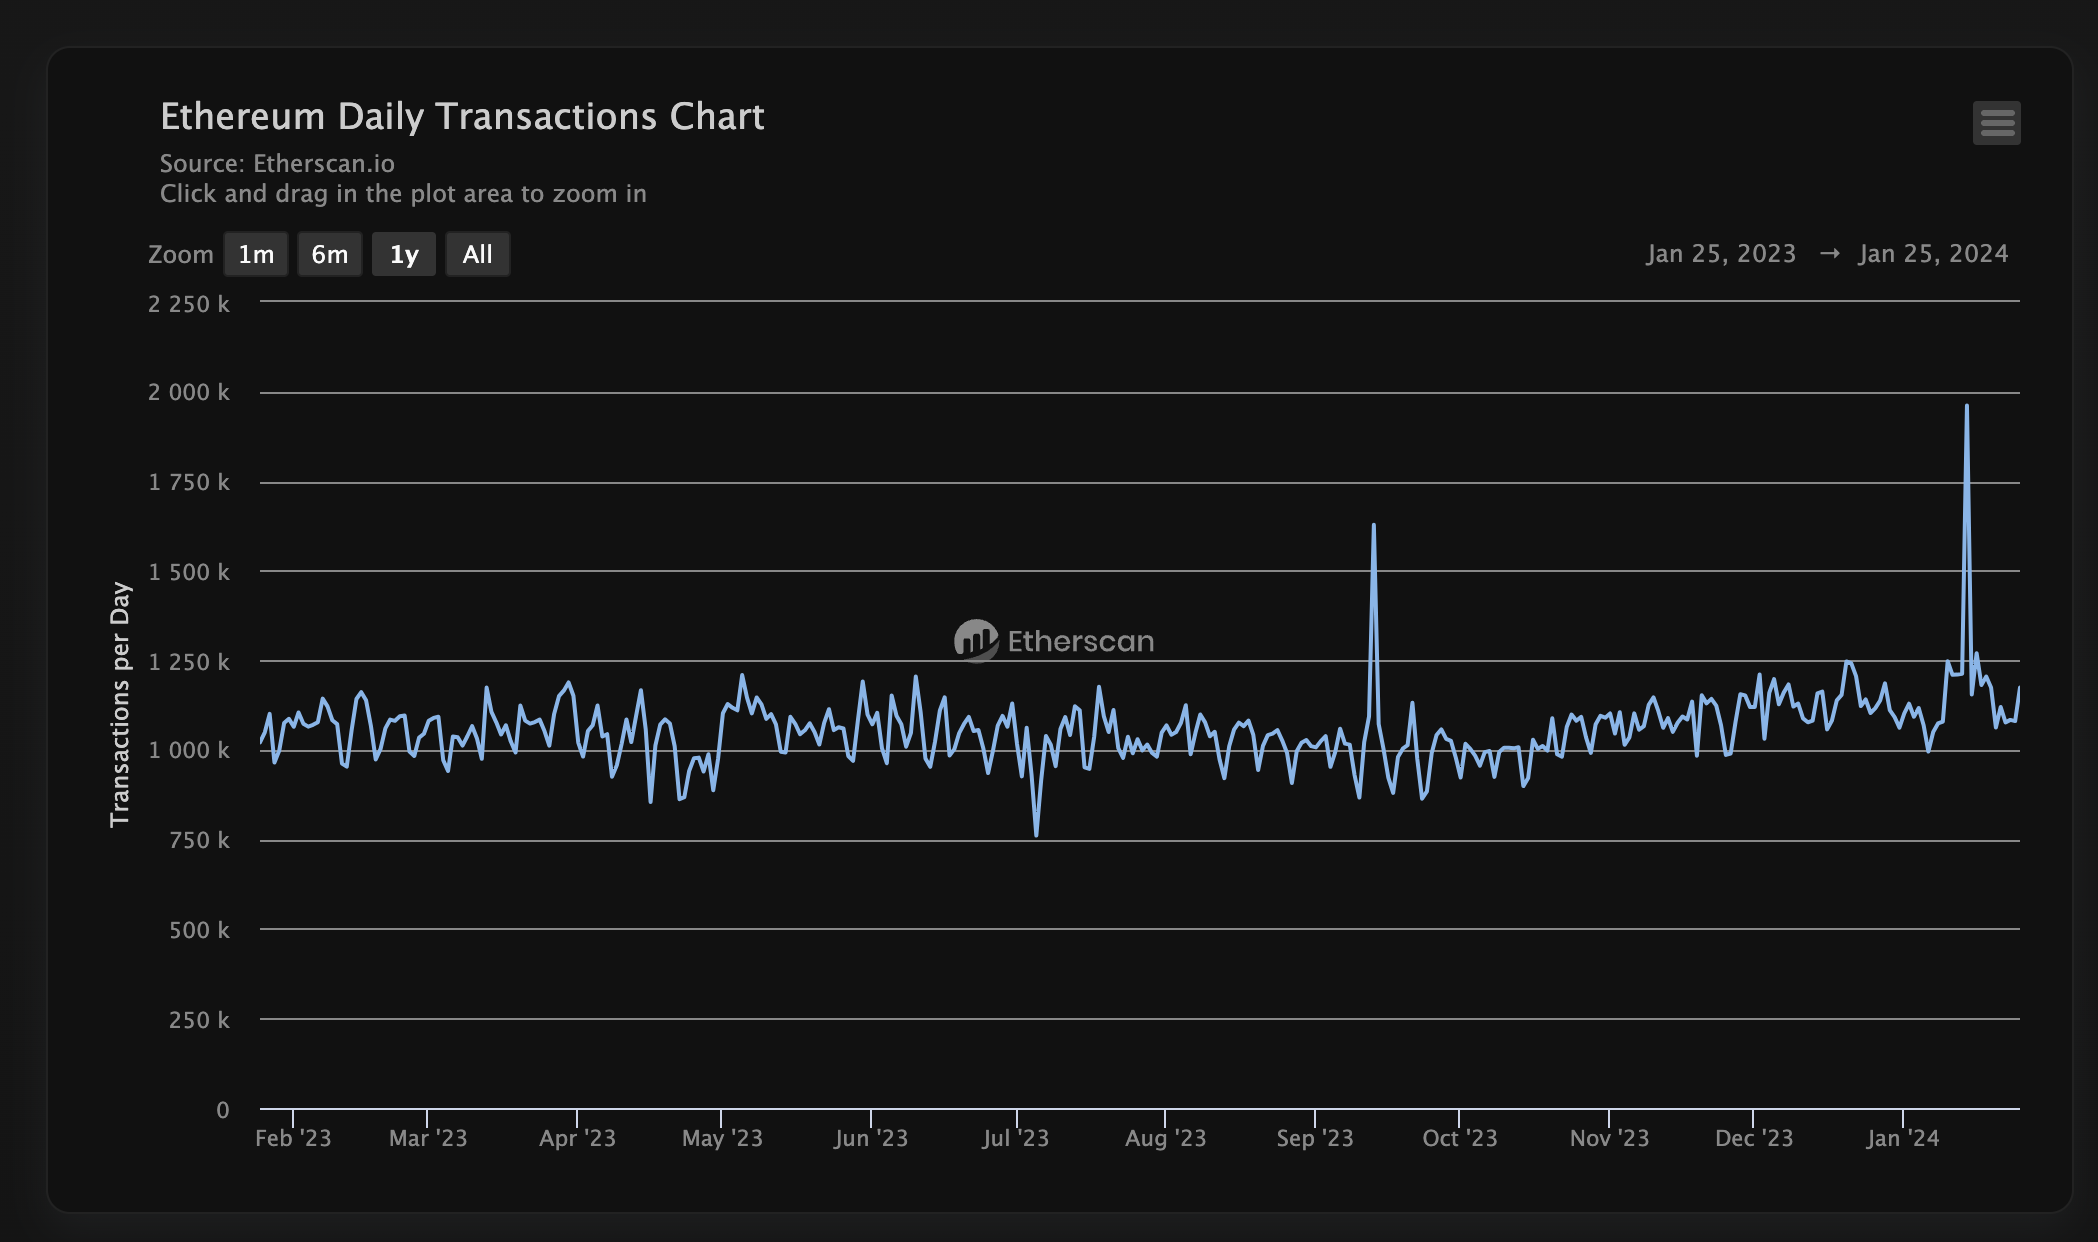Screen dimensions: 2098x1242
Task: Click the 1 500 k y-axis label
Action: [x=189, y=572]
